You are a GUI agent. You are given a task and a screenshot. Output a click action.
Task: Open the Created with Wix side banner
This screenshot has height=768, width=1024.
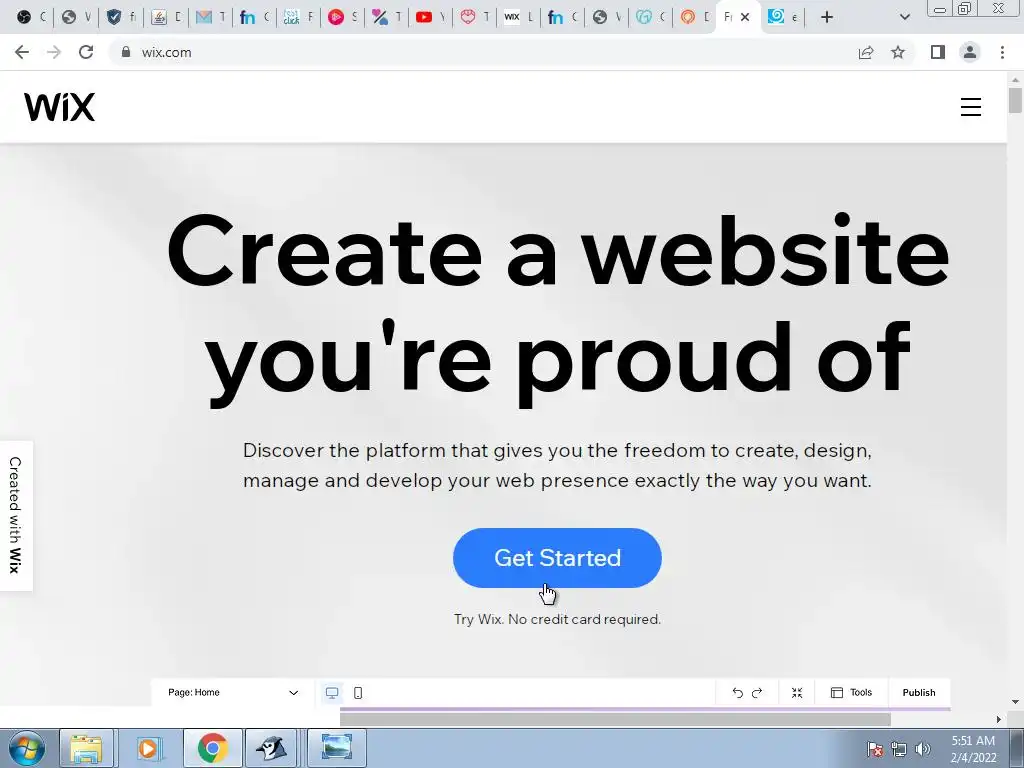[x=16, y=515]
